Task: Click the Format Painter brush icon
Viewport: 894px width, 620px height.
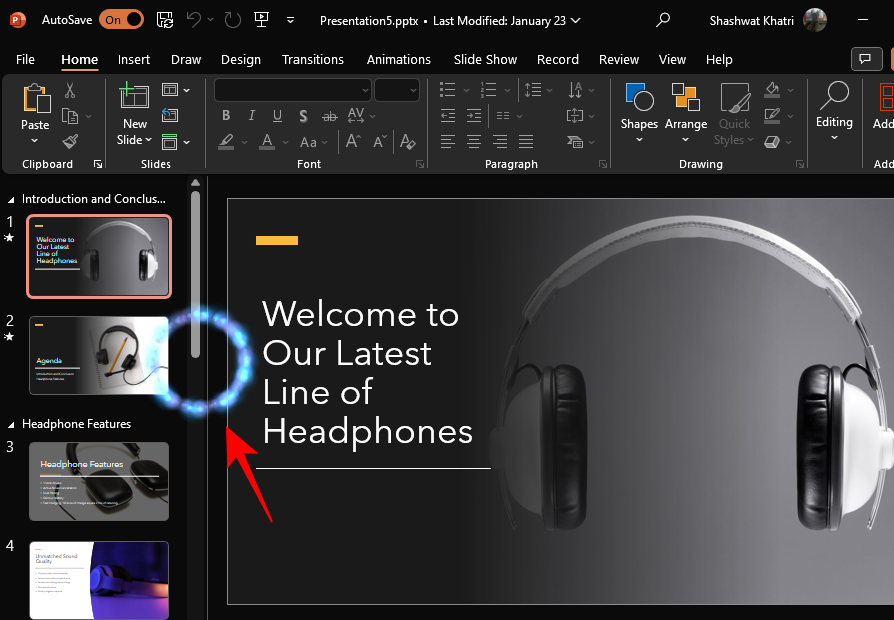Action: pos(70,142)
